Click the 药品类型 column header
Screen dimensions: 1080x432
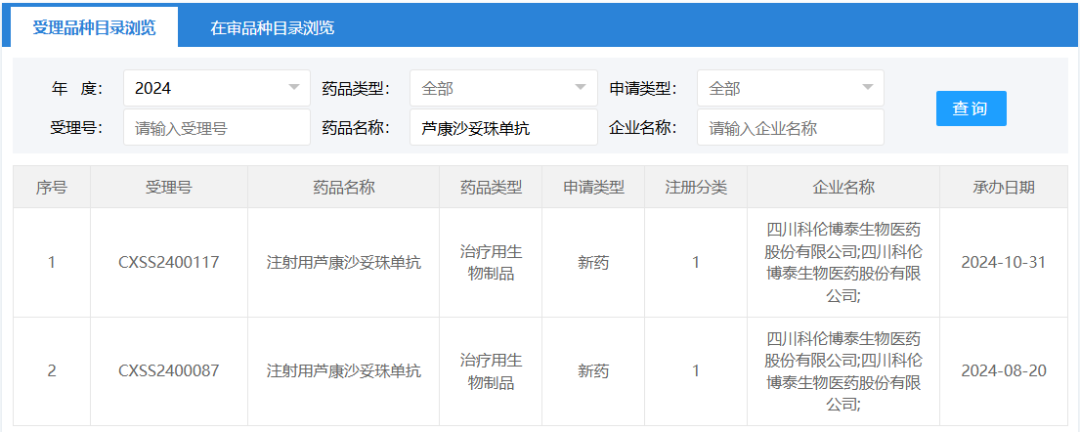tap(491, 187)
